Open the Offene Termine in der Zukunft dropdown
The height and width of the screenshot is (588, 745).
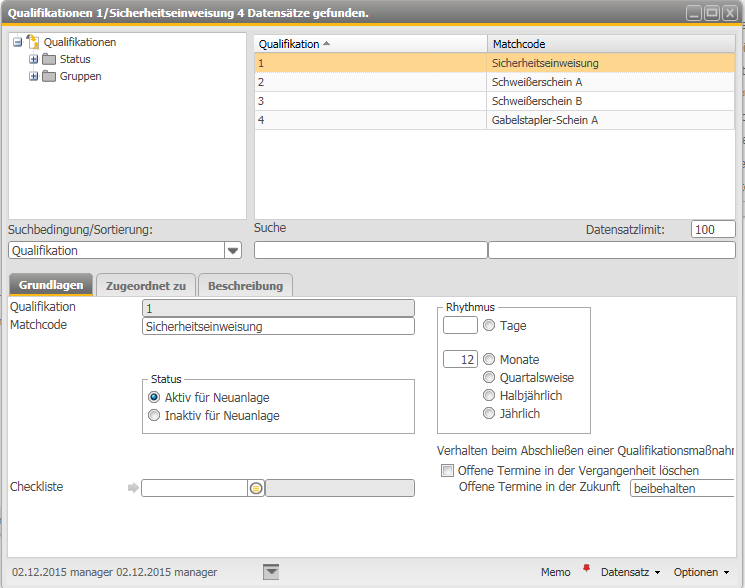pos(682,488)
